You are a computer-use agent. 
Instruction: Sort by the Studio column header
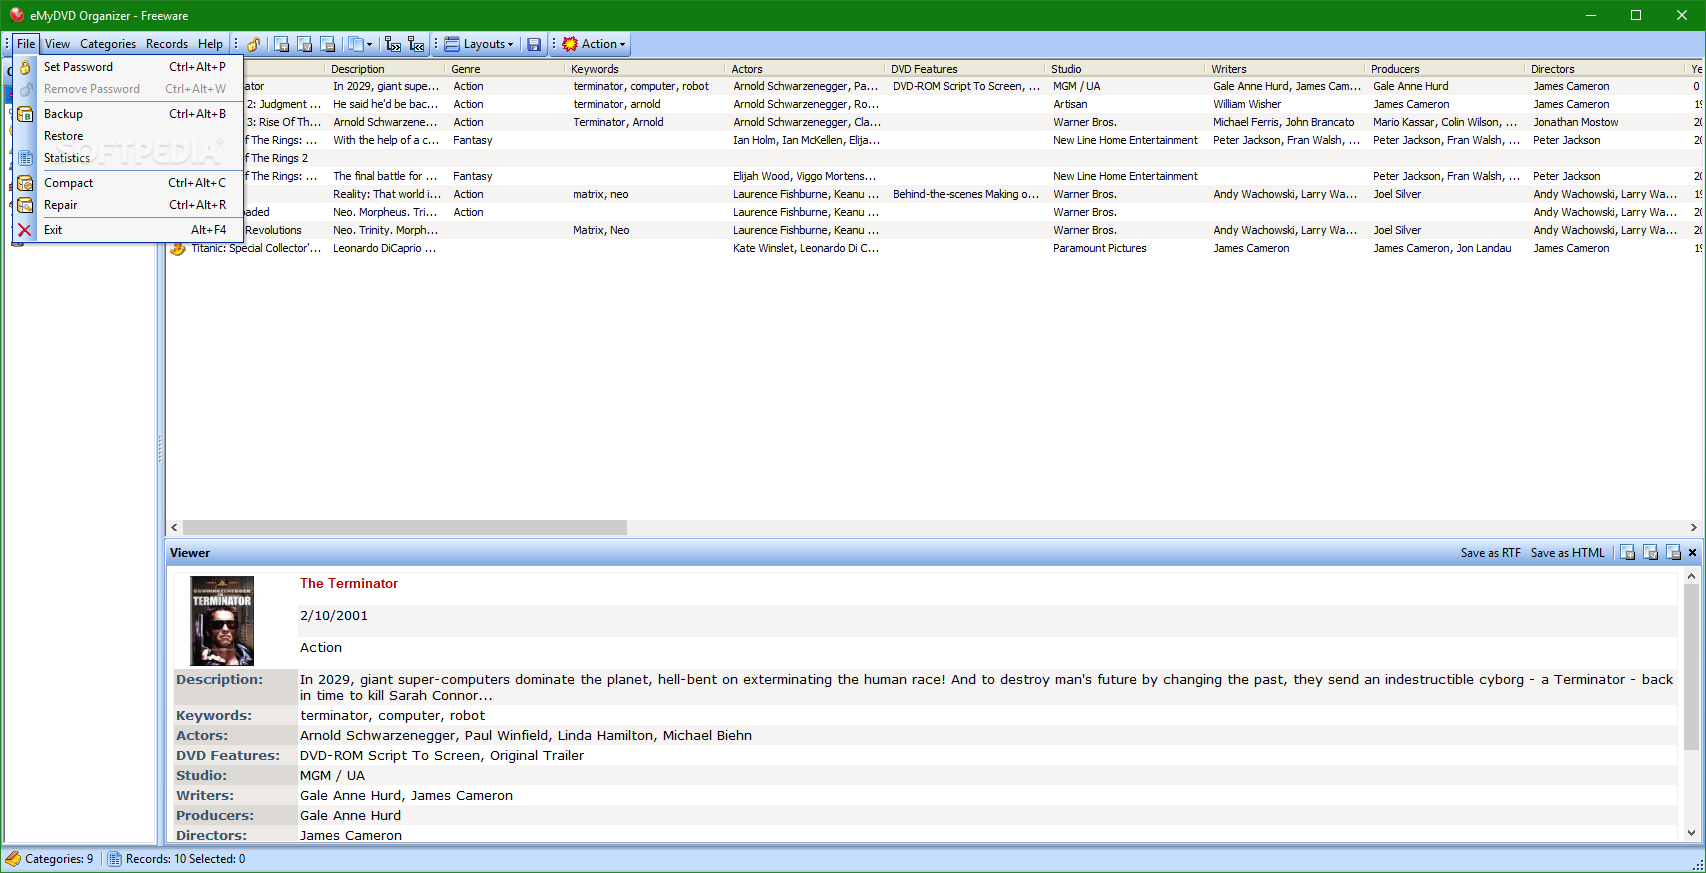[x=1125, y=69]
